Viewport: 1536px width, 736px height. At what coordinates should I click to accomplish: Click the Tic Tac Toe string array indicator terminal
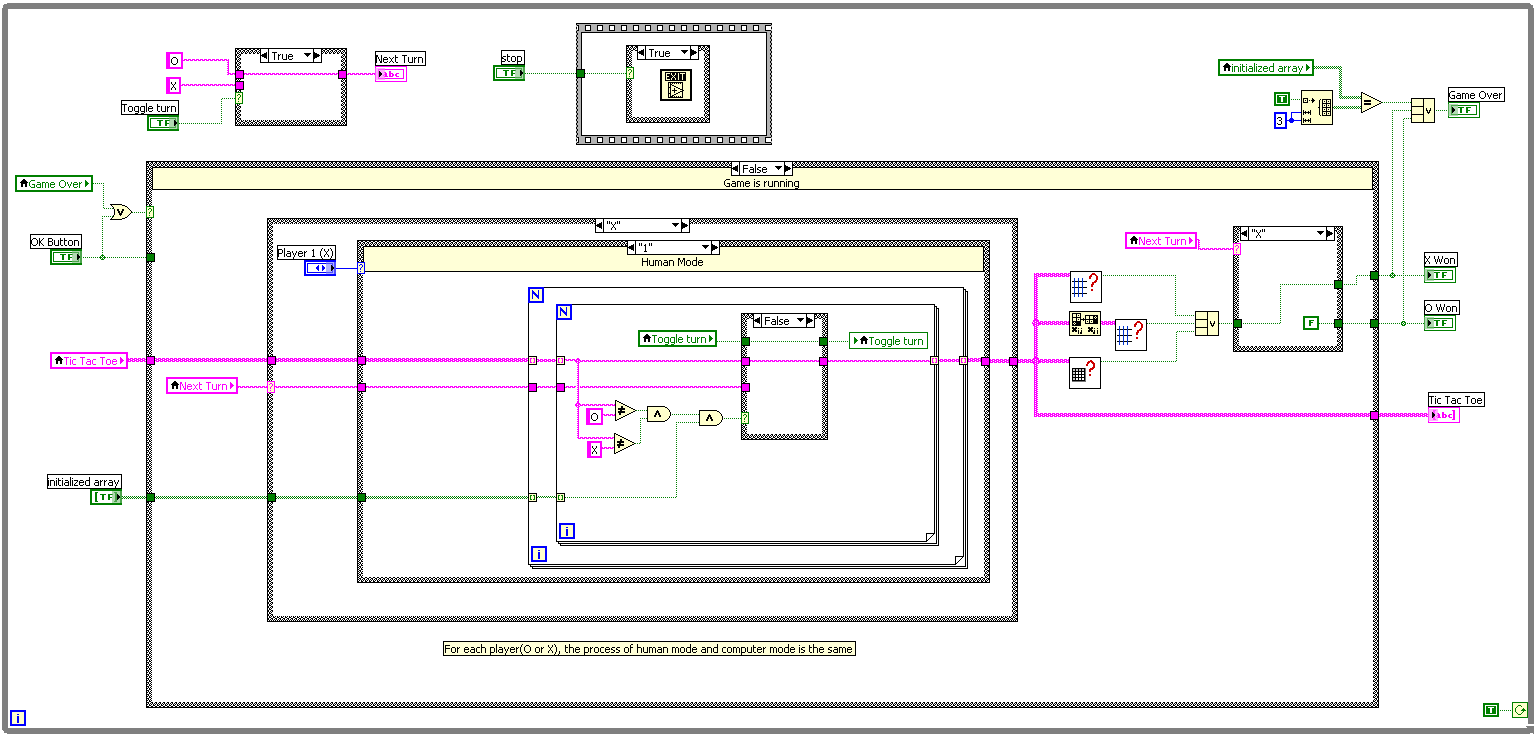[1444, 415]
